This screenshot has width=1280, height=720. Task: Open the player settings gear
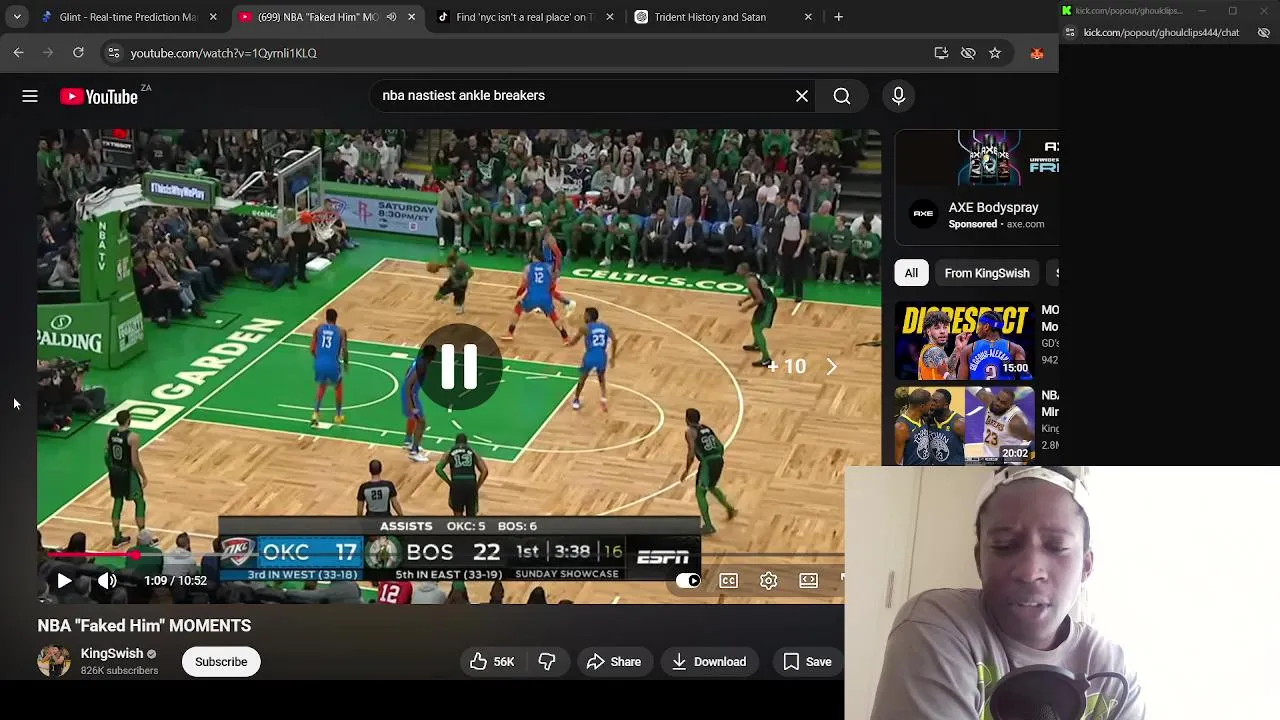pyautogui.click(x=768, y=580)
